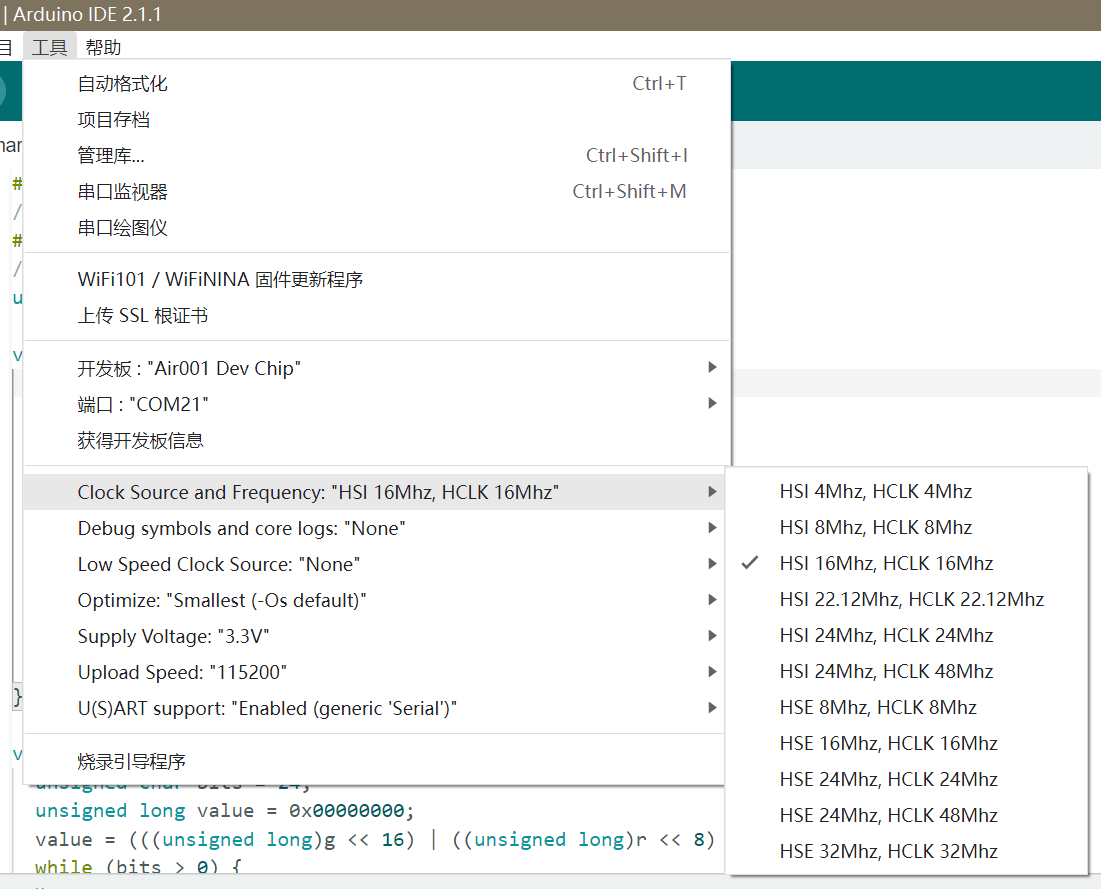1101x889 pixels.
Task: Choose 自动格式化 from Tools menu
Action: point(377,84)
